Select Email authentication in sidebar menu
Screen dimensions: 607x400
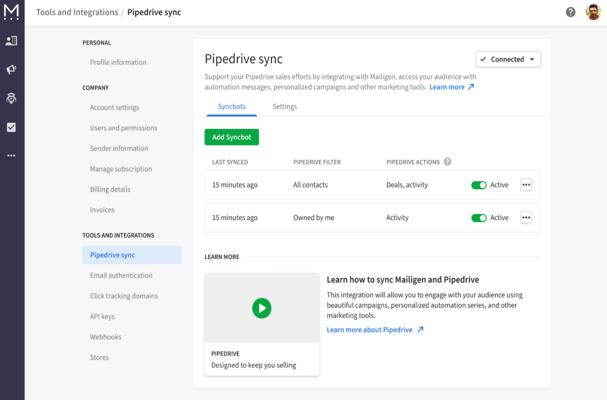point(121,275)
